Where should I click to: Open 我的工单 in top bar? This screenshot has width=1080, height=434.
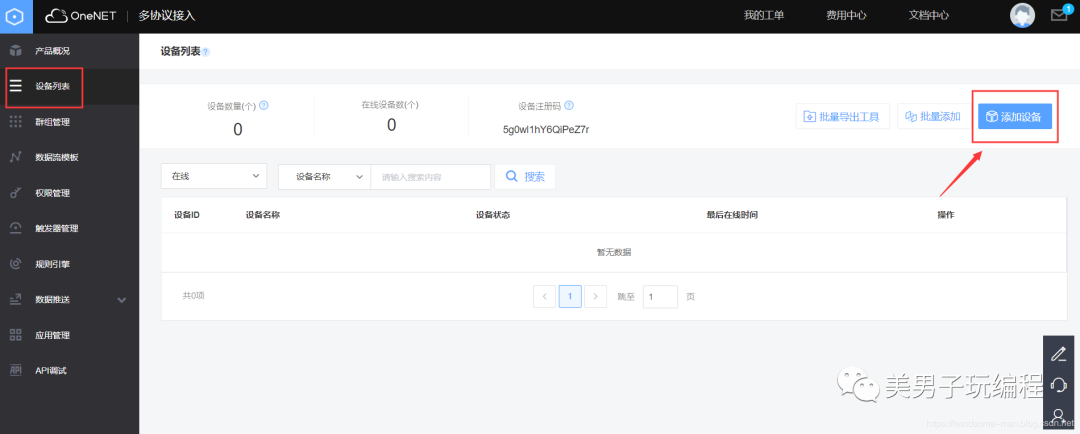click(764, 15)
